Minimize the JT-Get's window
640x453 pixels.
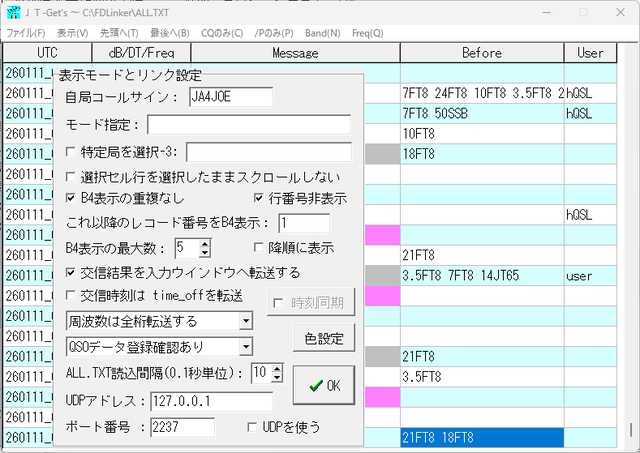click(547, 12)
